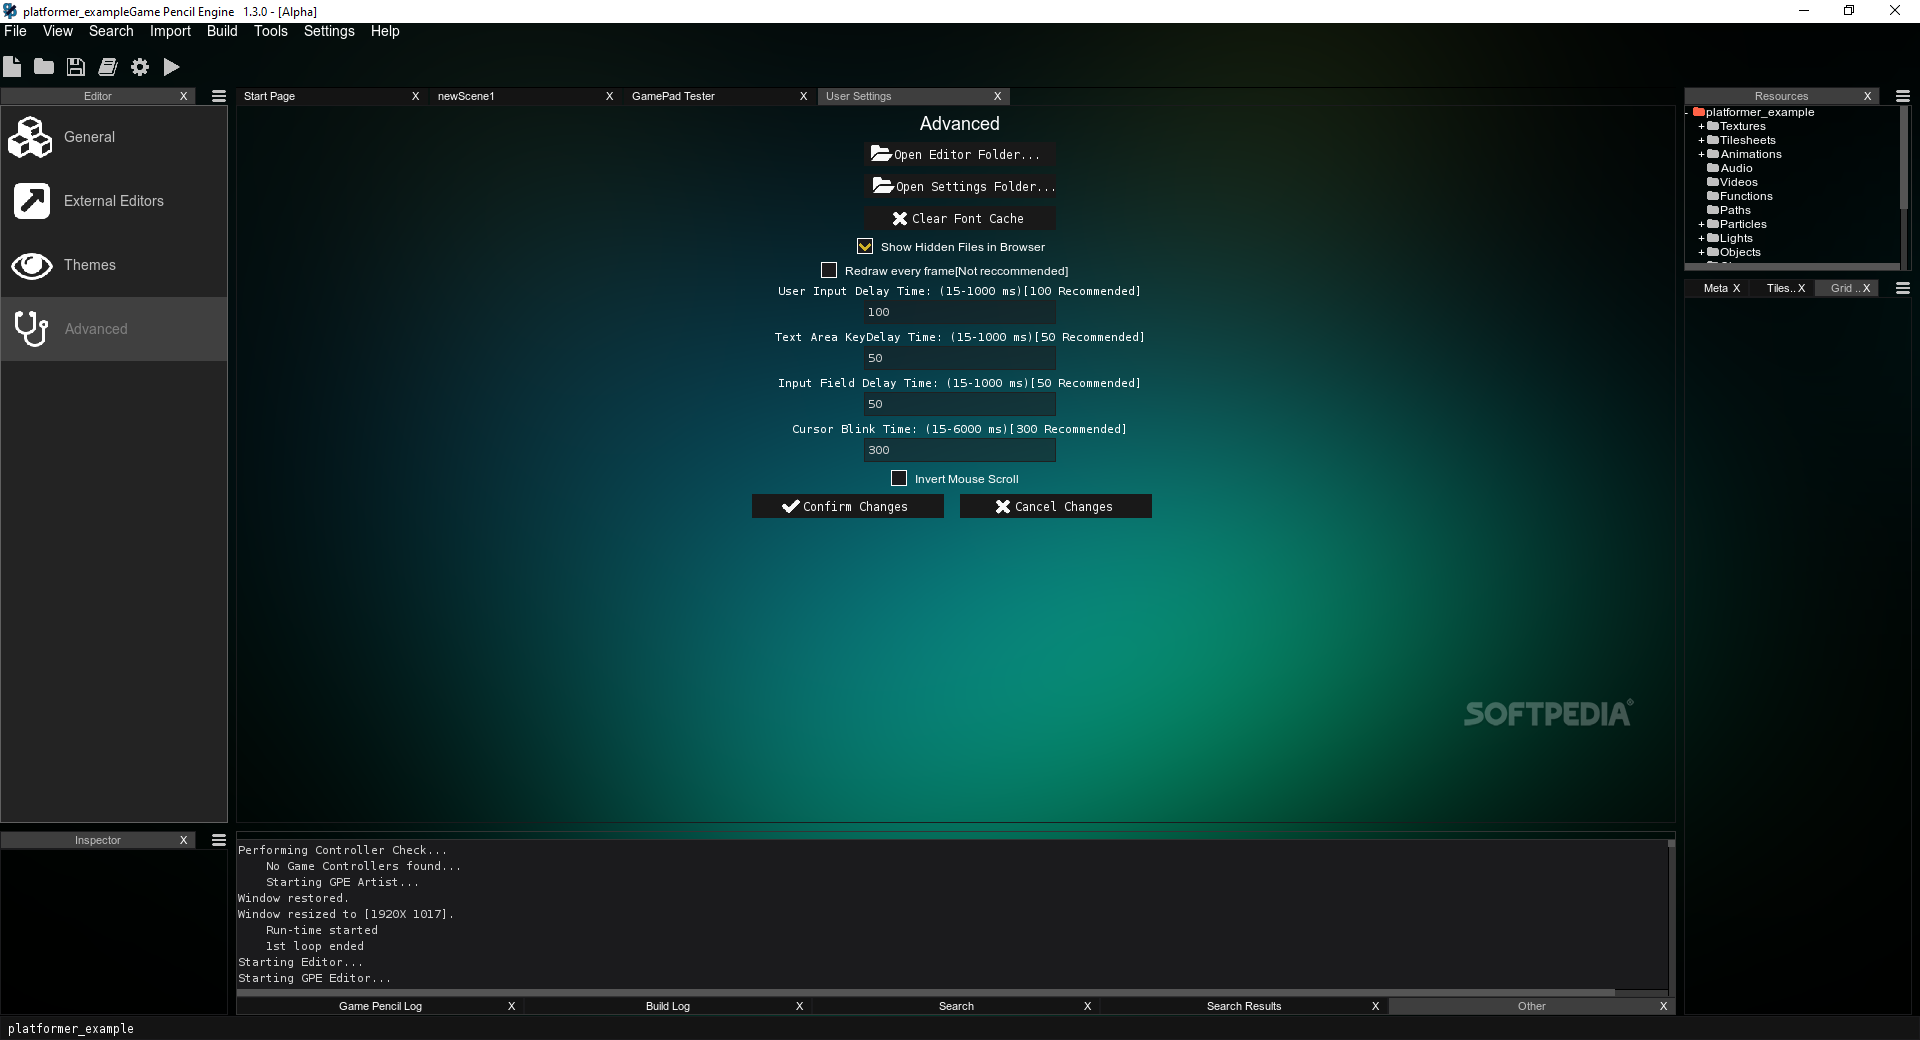The height and width of the screenshot is (1040, 1920).
Task: Click Confirm Changes button
Action: [848, 507]
